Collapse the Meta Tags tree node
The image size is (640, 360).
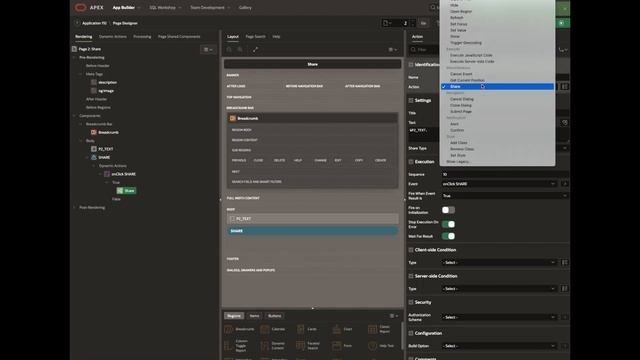tap(81, 74)
